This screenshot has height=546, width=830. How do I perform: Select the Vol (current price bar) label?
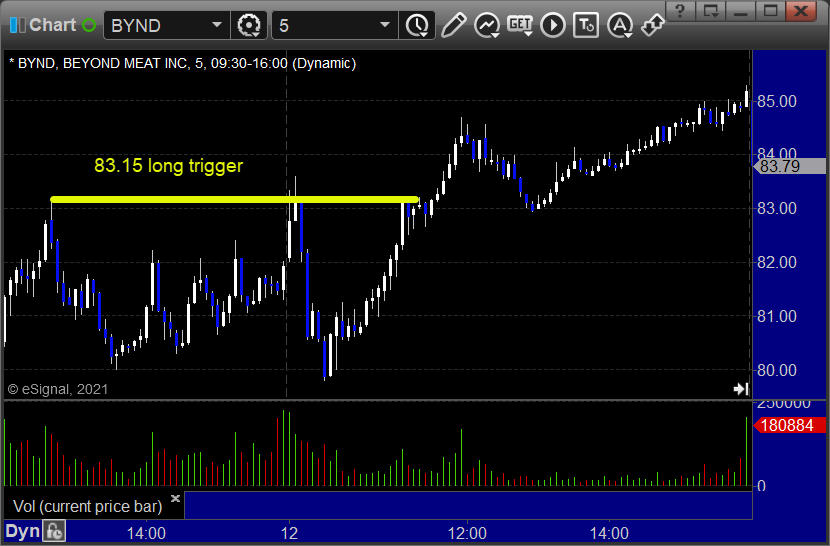pos(87,507)
